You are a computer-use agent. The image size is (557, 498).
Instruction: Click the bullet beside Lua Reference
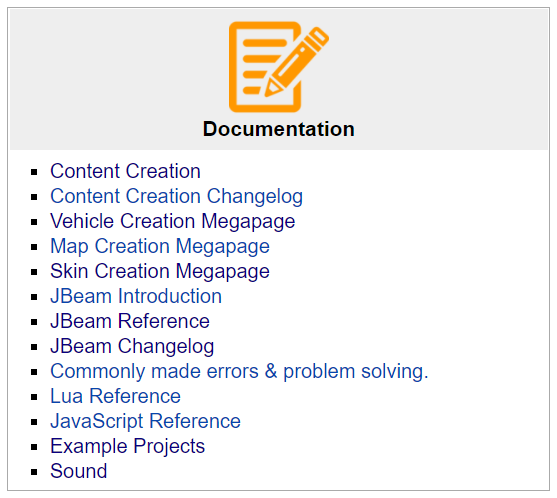pos(34,397)
